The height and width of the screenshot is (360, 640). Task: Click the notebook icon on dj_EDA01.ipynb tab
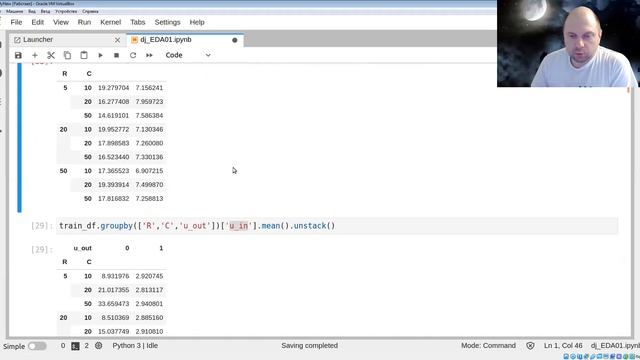[134, 40]
